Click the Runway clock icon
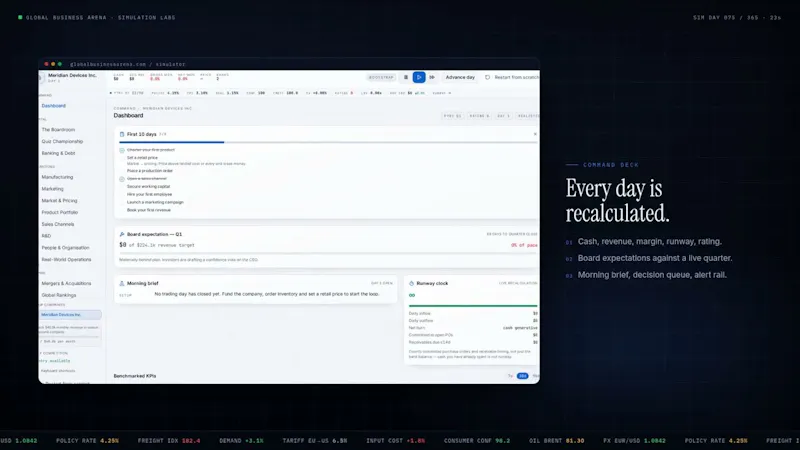The height and width of the screenshot is (450, 800). tap(411, 283)
